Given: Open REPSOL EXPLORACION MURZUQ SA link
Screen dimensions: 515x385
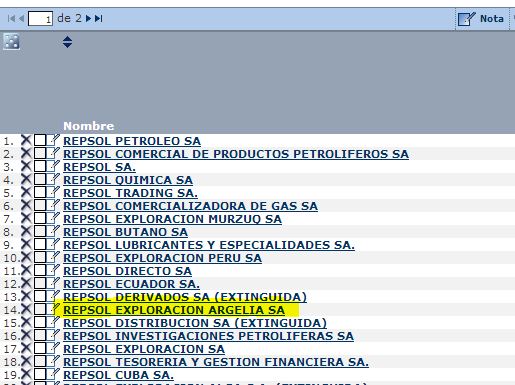Looking at the screenshot, I should (x=173, y=219).
